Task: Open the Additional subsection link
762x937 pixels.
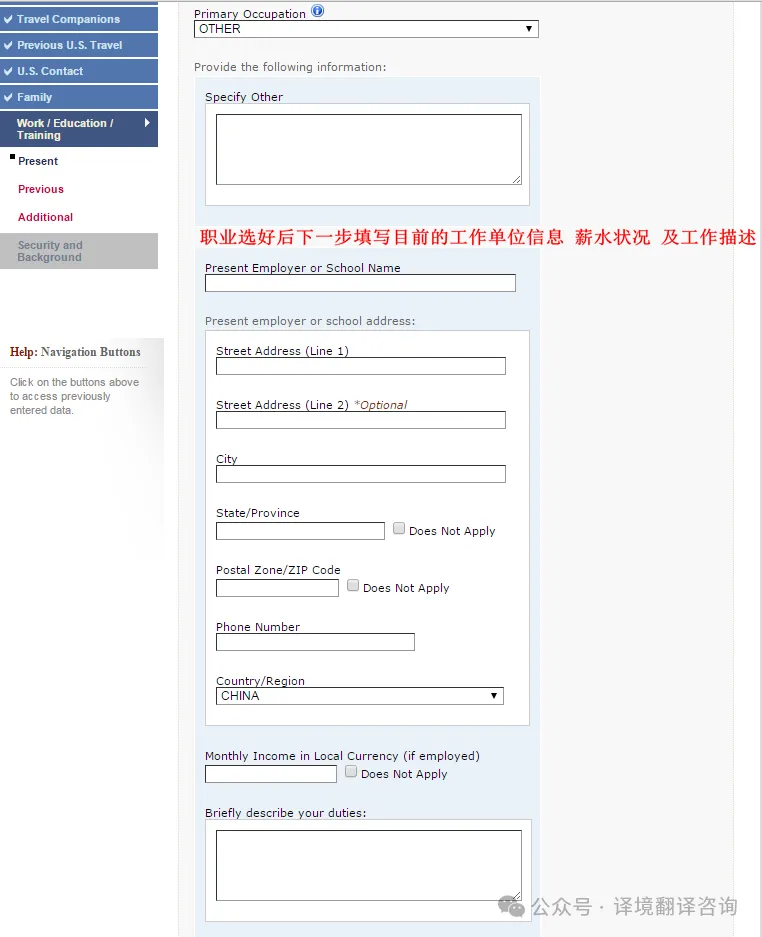Action: tap(45, 217)
